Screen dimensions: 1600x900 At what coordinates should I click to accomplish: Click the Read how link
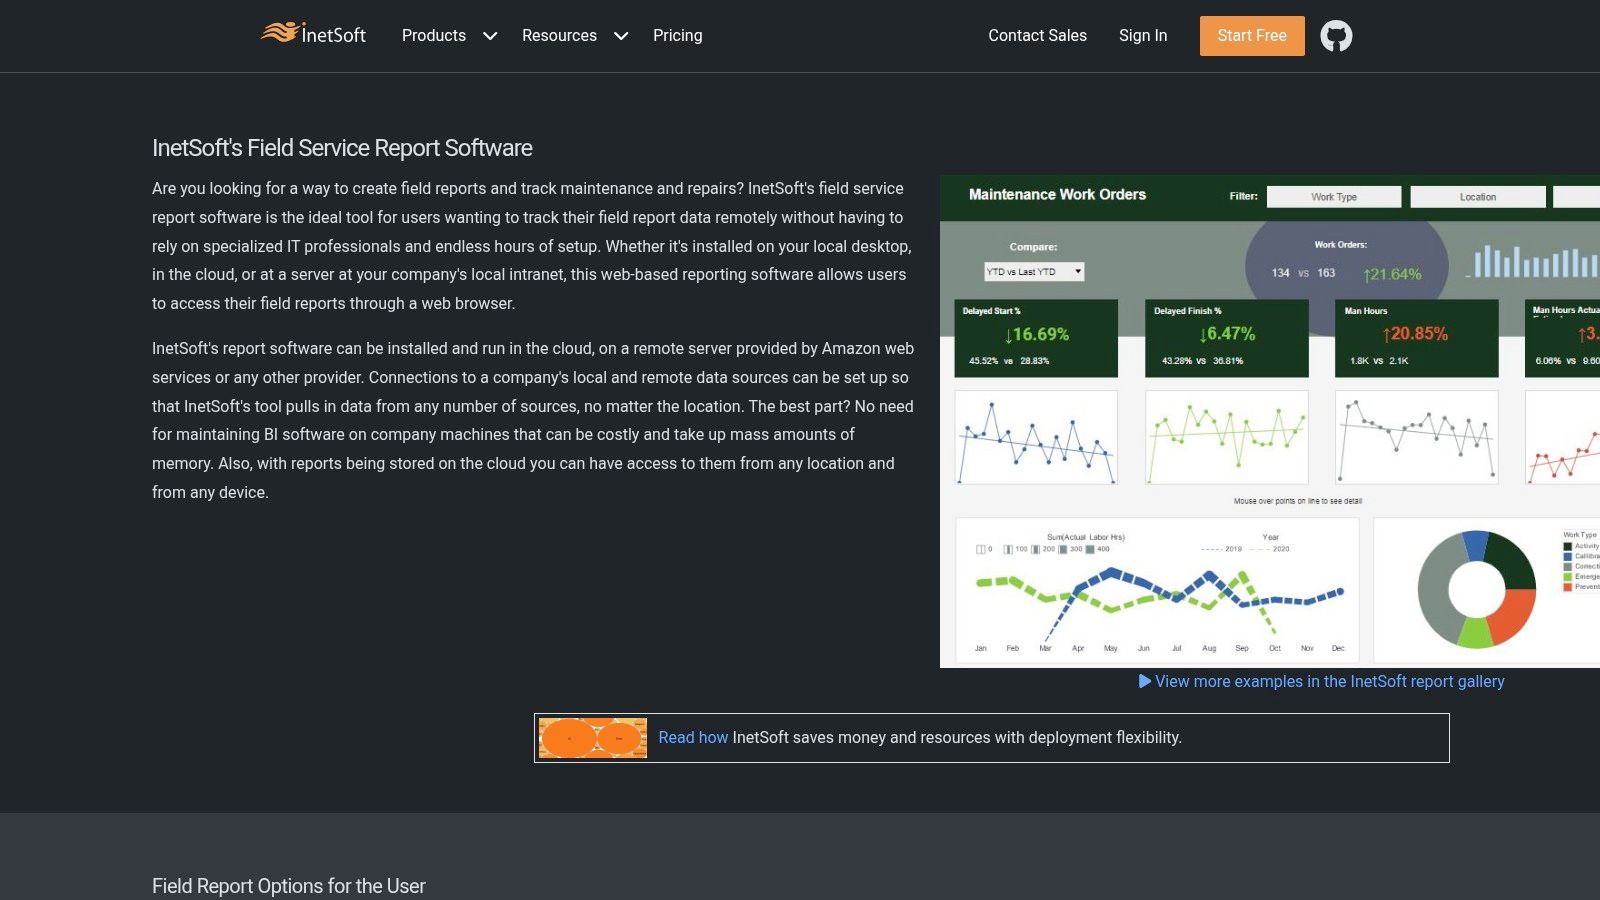coord(693,737)
